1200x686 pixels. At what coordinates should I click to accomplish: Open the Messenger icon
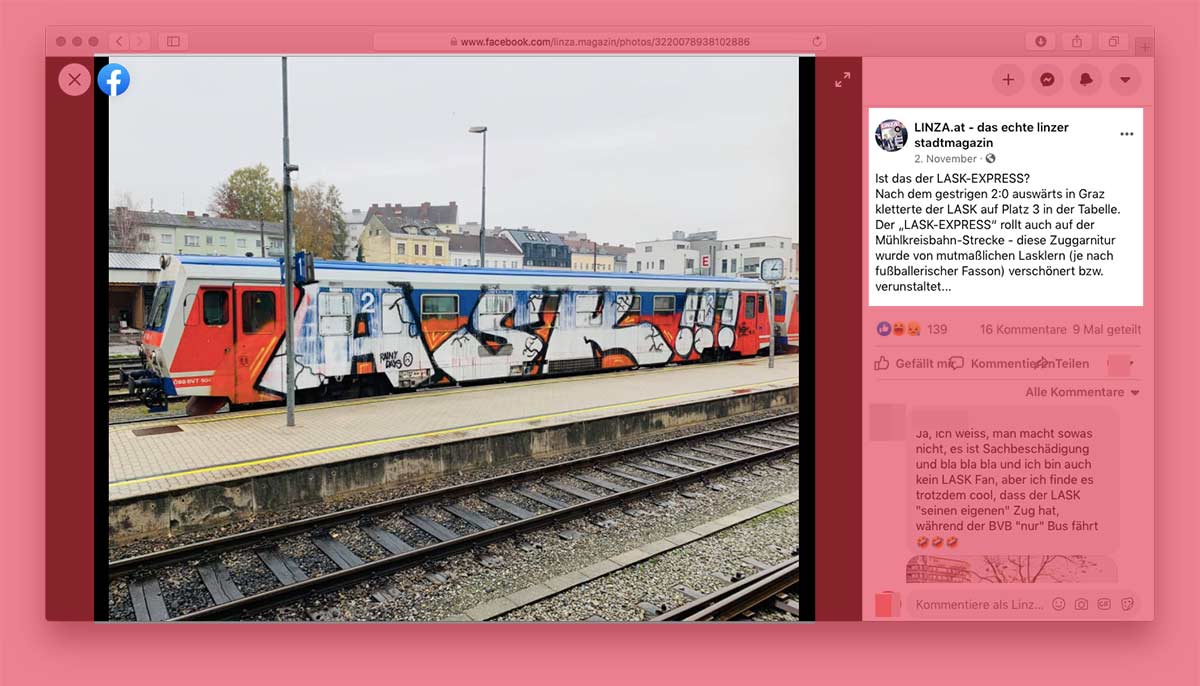(1047, 80)
